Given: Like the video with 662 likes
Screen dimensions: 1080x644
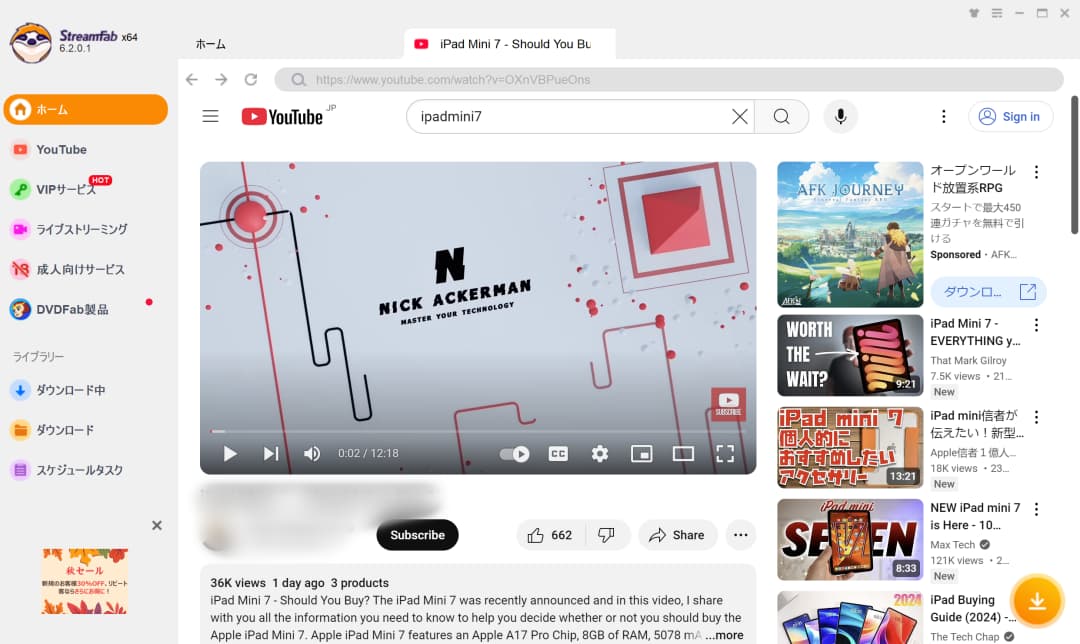Looking at the screenshot, I should (x=550, y=534).
